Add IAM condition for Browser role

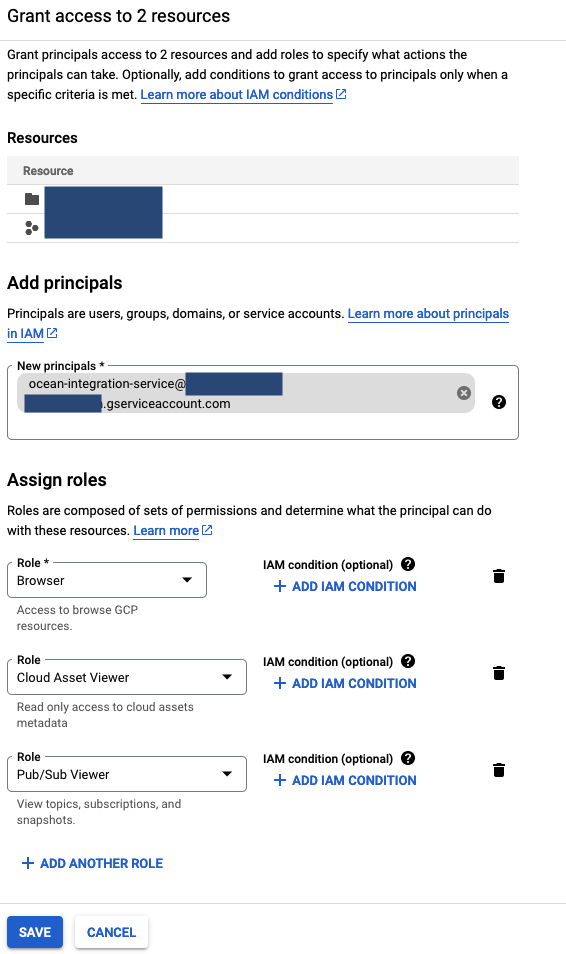(345, 587)
